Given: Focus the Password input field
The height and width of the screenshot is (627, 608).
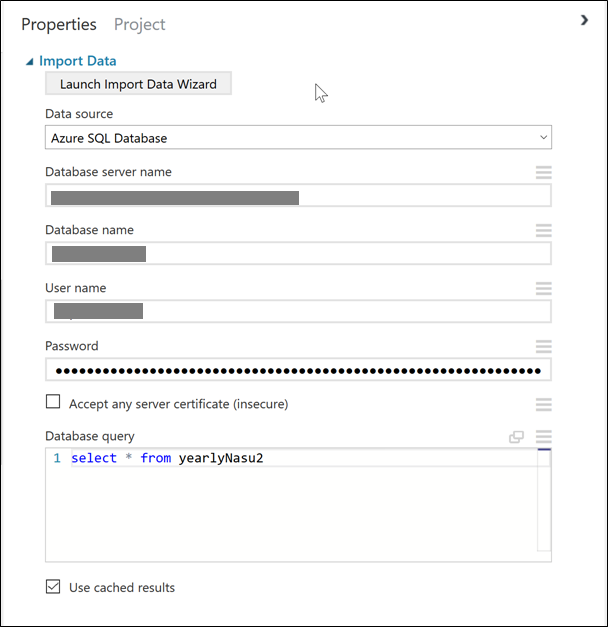Looking at the screenshot, I should coord(298,371).
